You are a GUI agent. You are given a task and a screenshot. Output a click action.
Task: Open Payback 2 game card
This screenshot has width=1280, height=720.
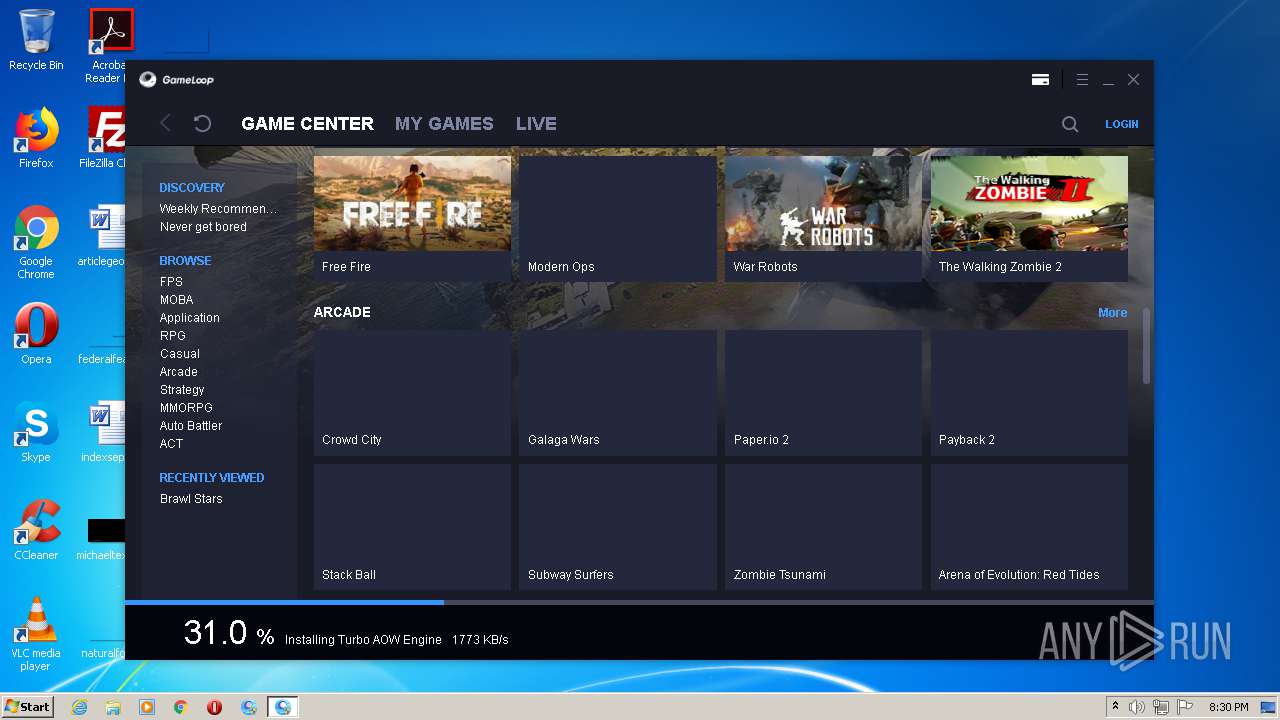[1029, 393]
